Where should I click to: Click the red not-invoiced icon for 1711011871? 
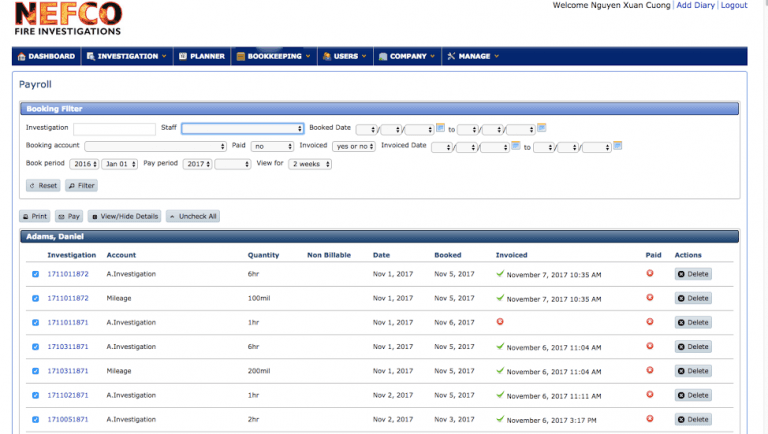click(500, 322)
